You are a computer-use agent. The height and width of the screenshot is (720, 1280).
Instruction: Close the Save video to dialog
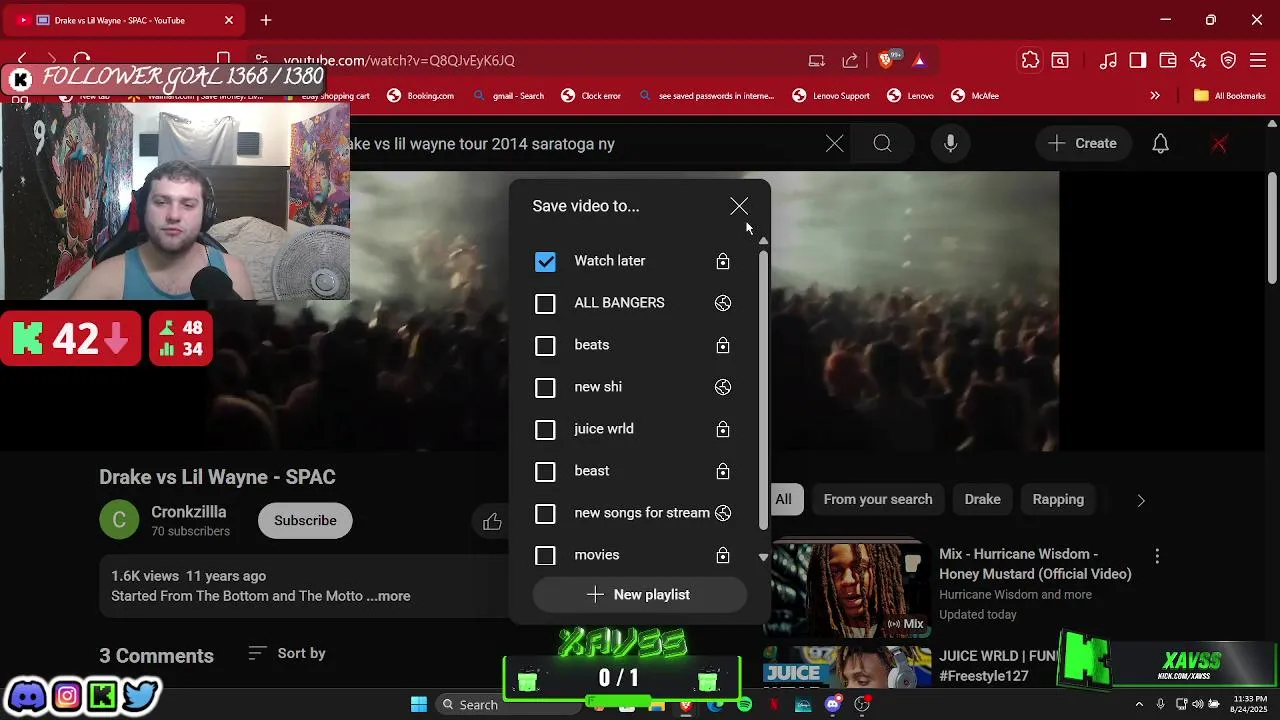(739, 206)
